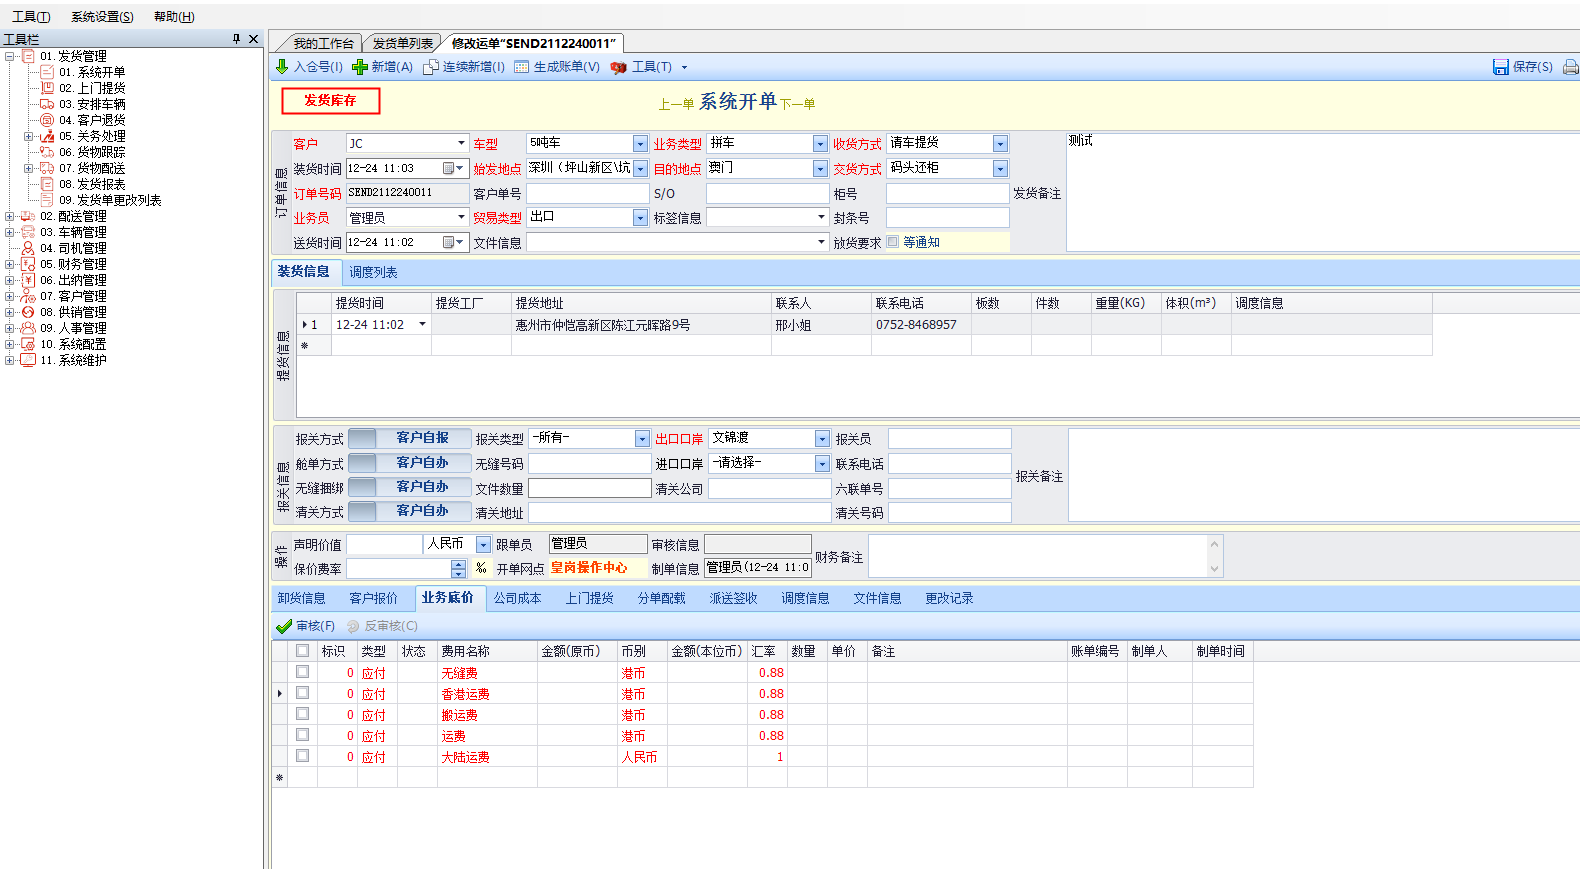
Task: Open the 车型 dropdown showing 5吨车
Action: point(640,144)
